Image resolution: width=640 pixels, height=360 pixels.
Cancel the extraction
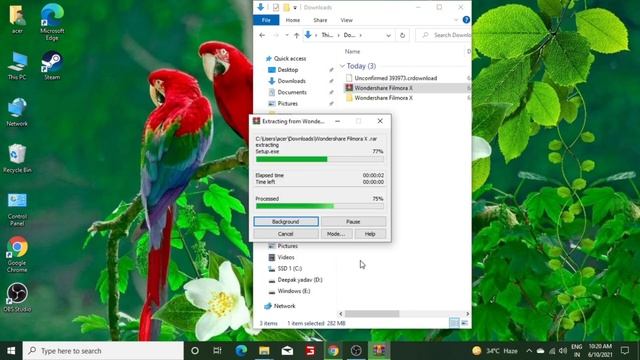(286, 234)
